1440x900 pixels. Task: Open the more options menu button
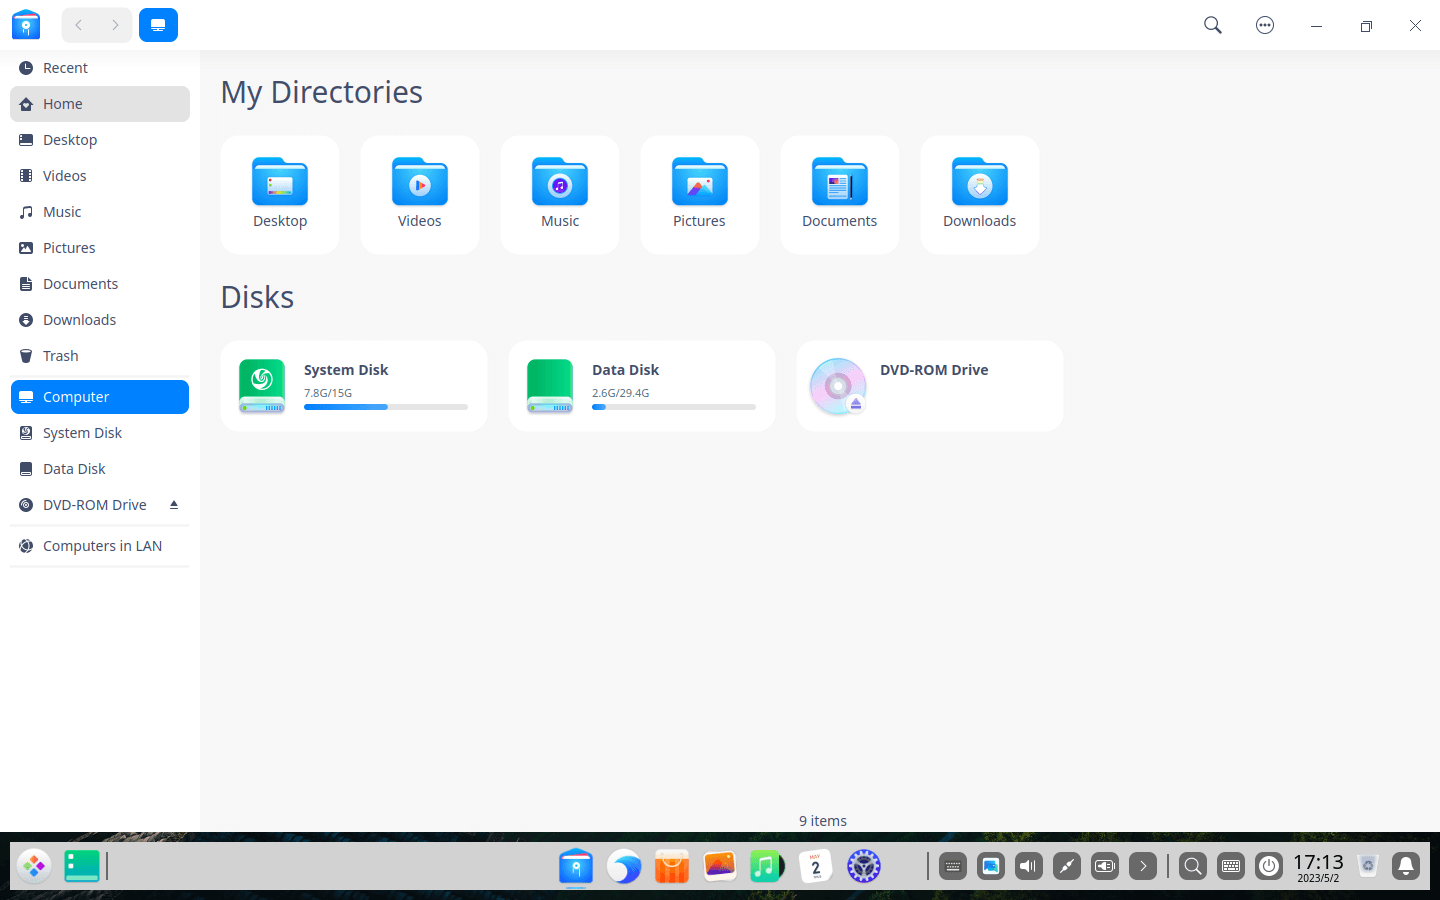click(1265, 25)
